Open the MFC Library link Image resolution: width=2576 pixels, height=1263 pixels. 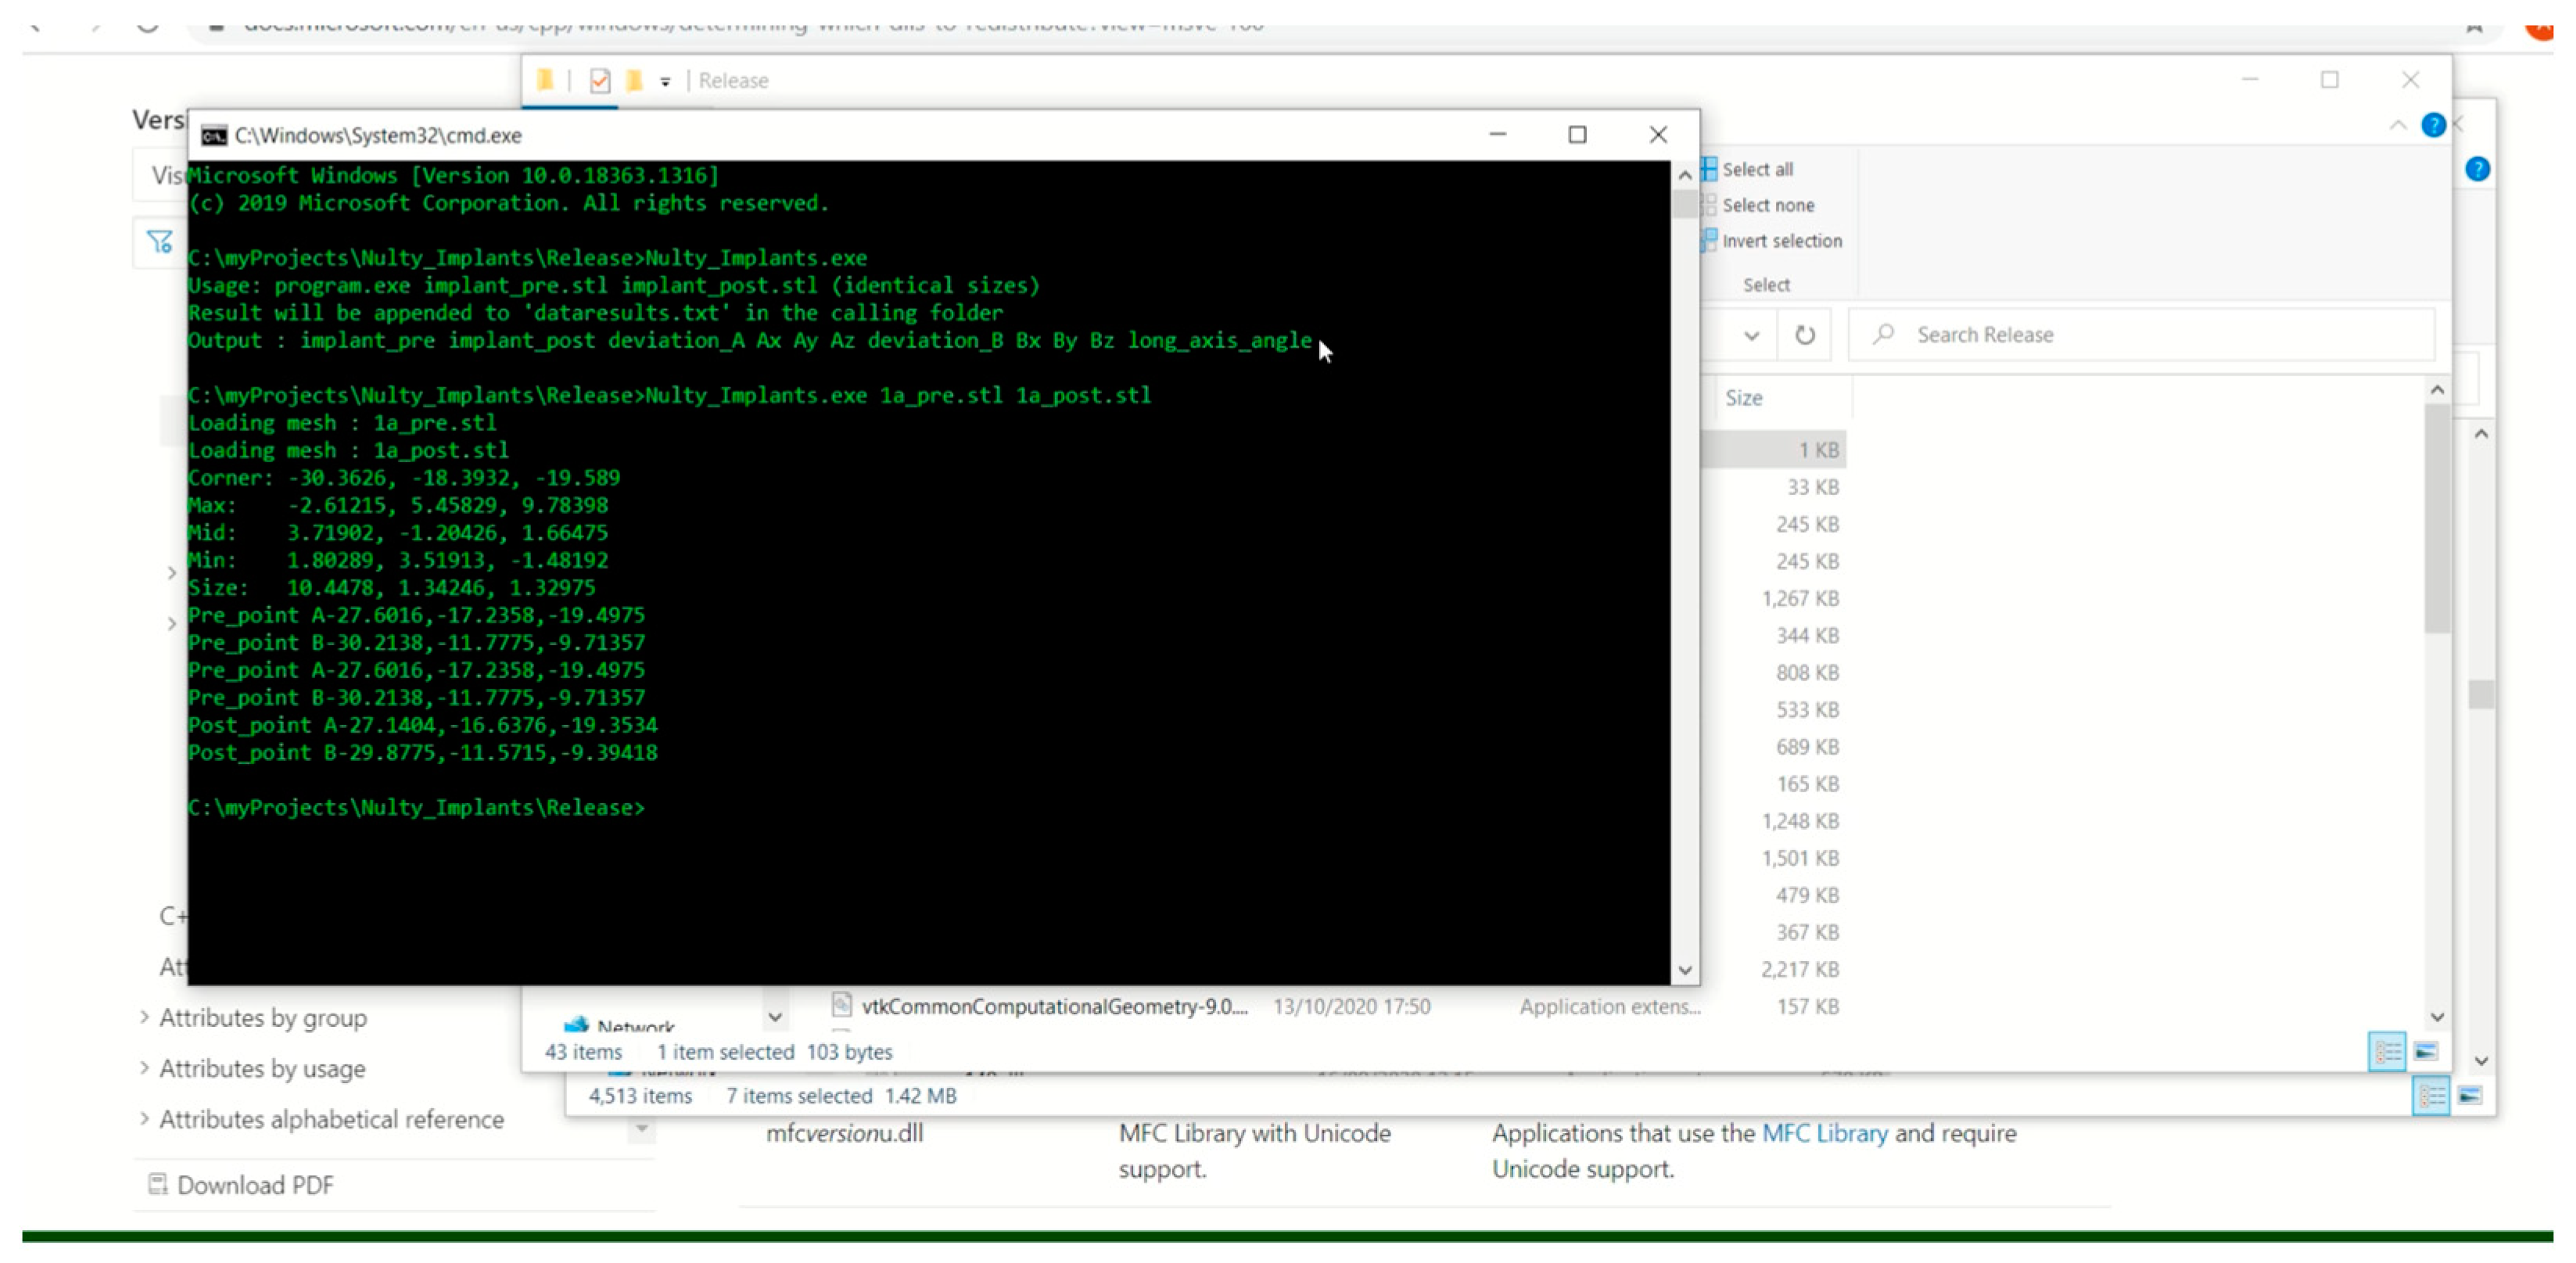pos(1824,1133)
